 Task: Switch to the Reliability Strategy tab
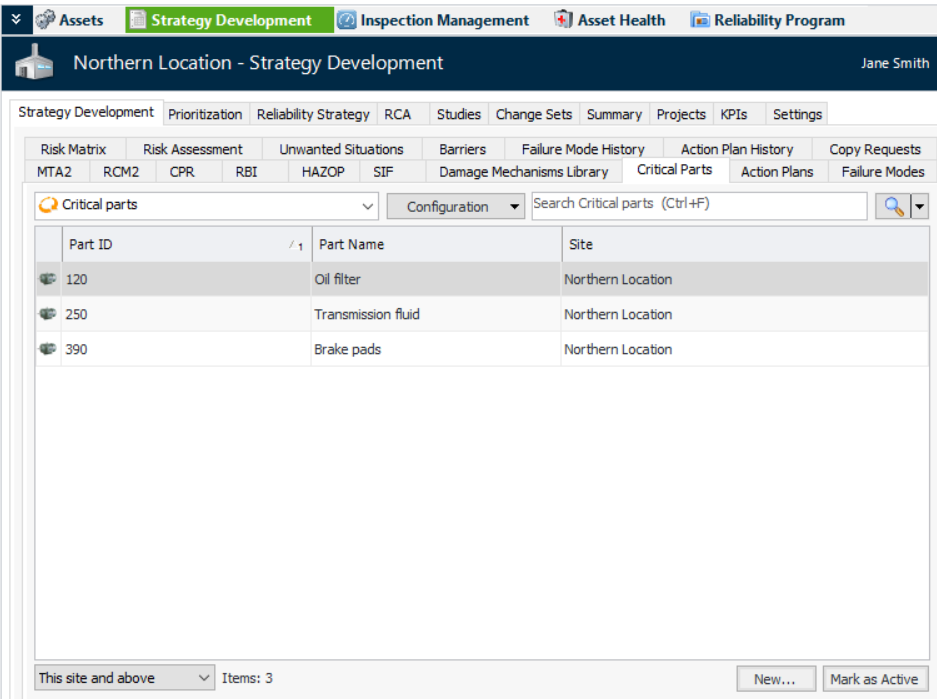tap(313, 114)
